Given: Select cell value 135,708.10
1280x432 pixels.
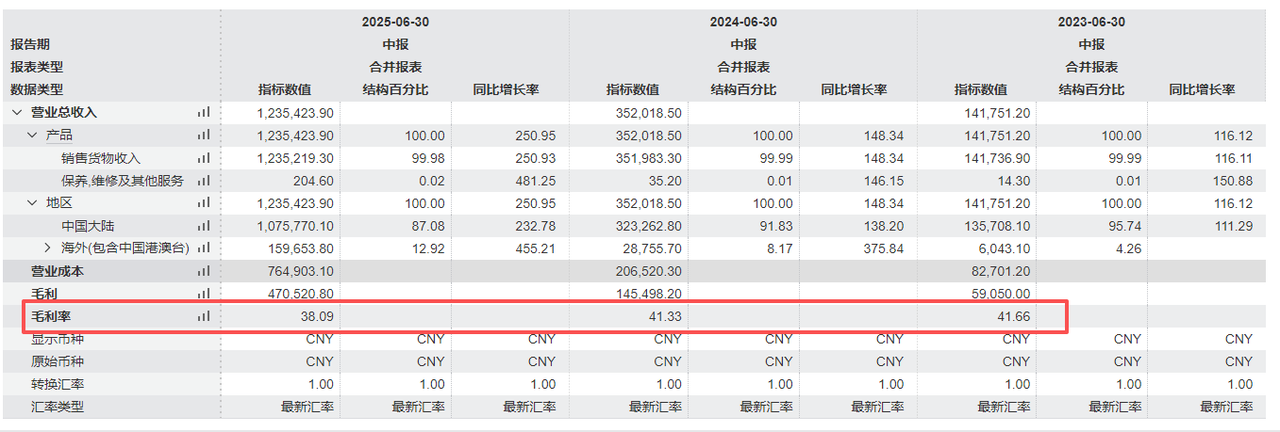Looking at the screenshot, I should pyautogui.click(x=998, y=226).
